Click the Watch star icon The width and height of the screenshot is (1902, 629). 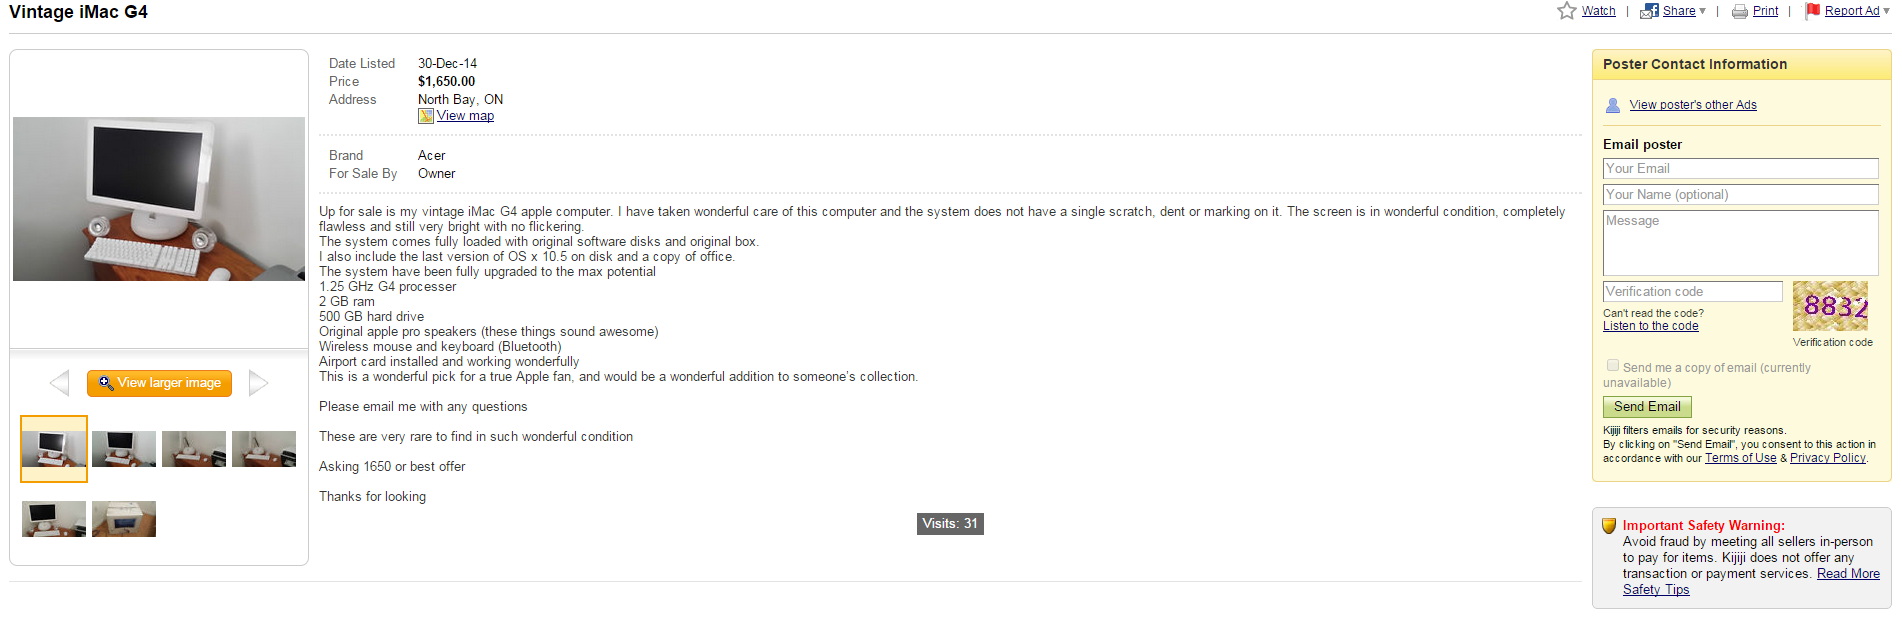1566,11
